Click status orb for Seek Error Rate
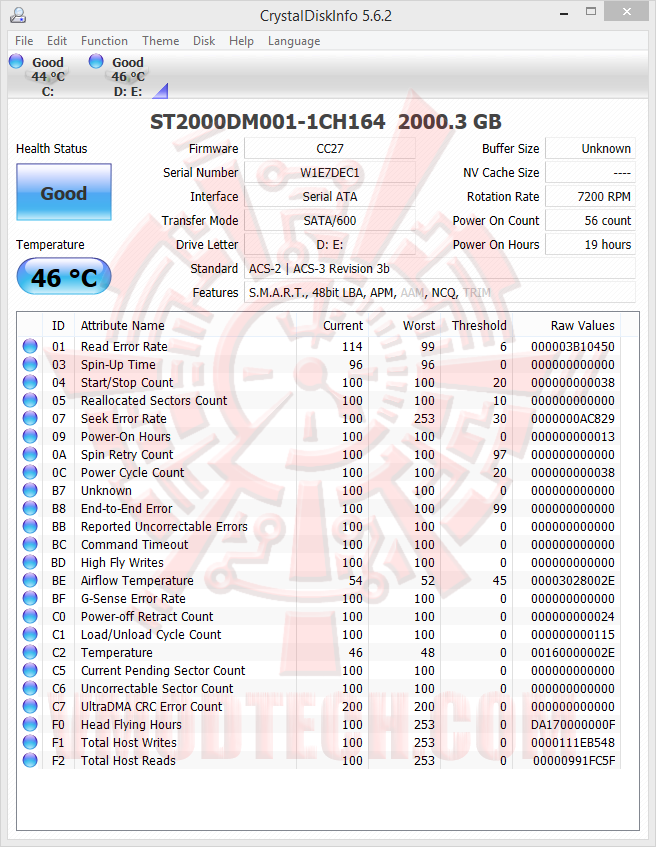The image size is (656, 847). (x=30, y=418)
